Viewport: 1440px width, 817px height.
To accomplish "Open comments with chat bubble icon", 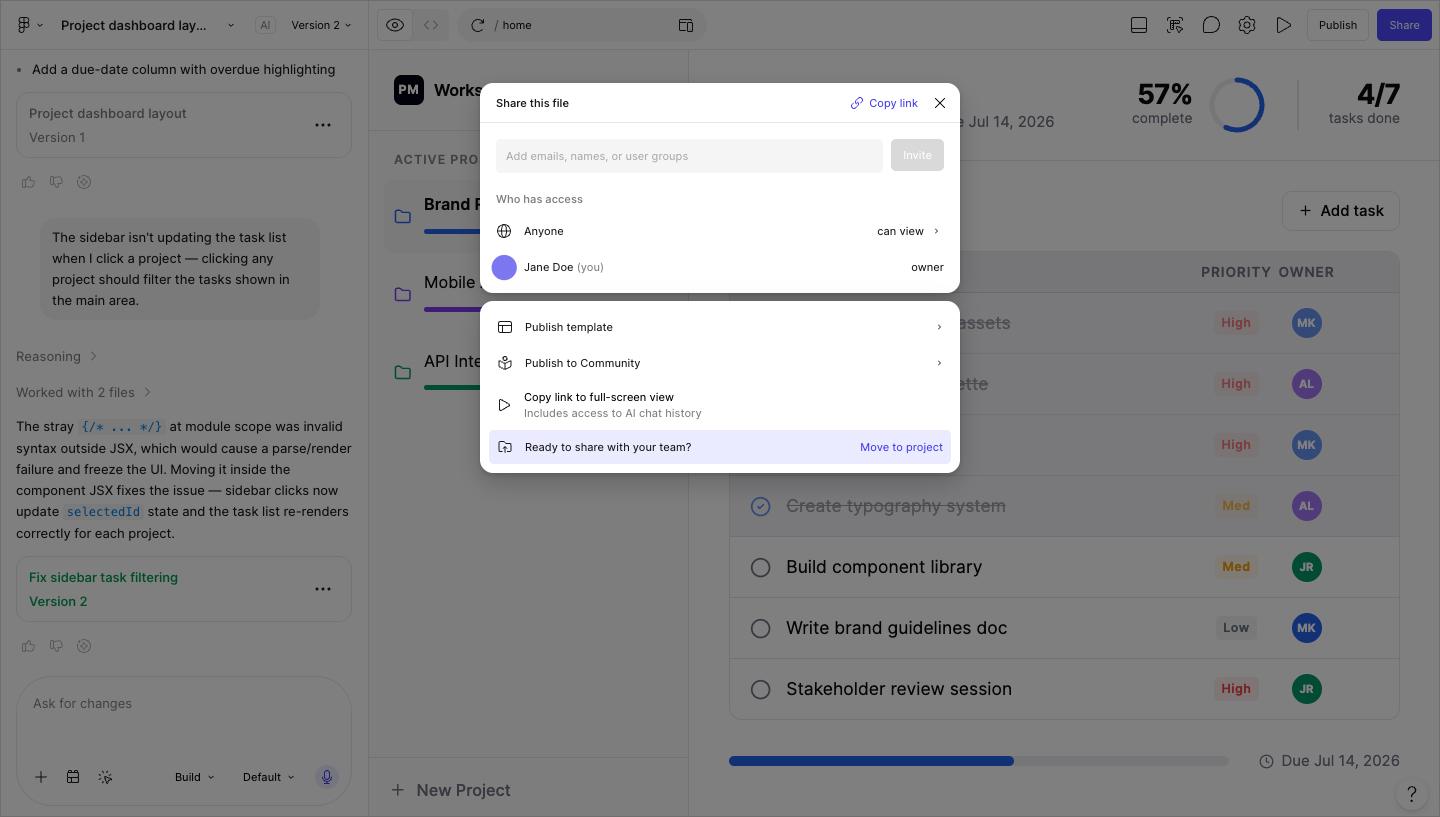I will coord(1211,25).
